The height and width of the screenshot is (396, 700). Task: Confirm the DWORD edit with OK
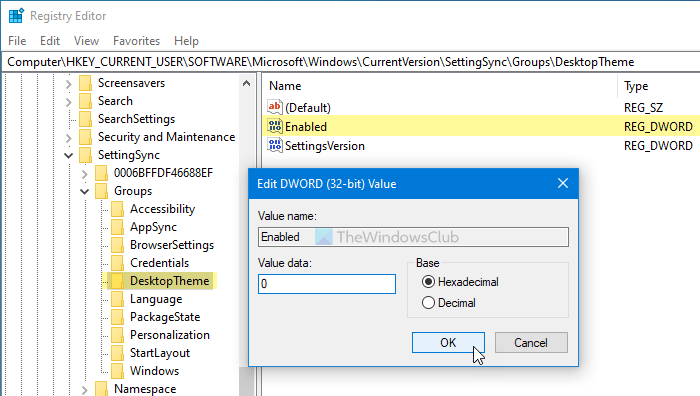pos(448,342)
